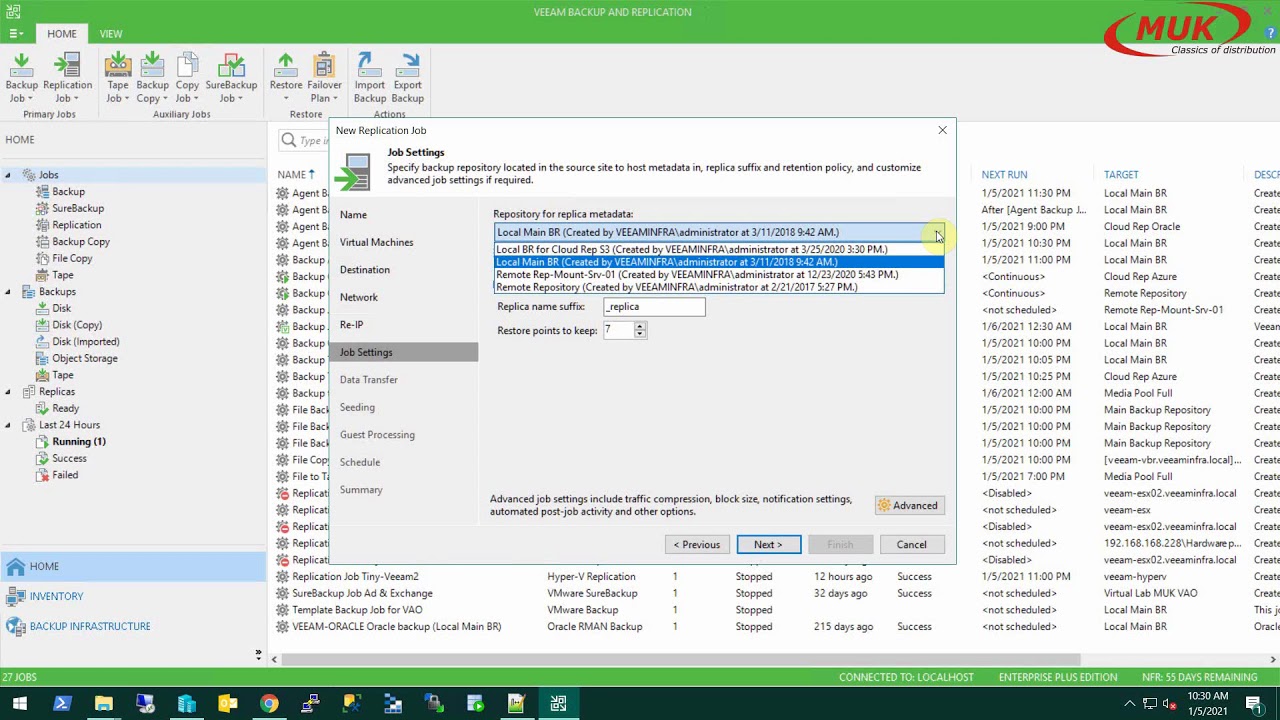Sort by the NEXT RUN column header

coord(1004,175)
